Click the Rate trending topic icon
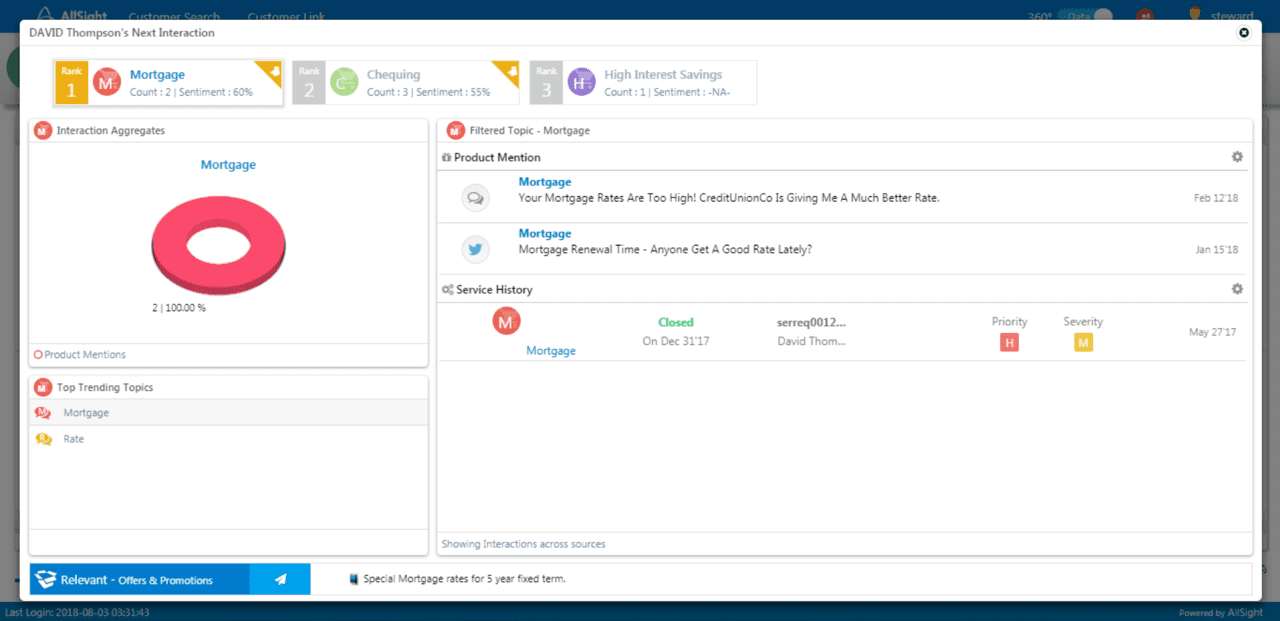Screen dimensions: 1280x621 pyautogui.click(x=44, y=439)
